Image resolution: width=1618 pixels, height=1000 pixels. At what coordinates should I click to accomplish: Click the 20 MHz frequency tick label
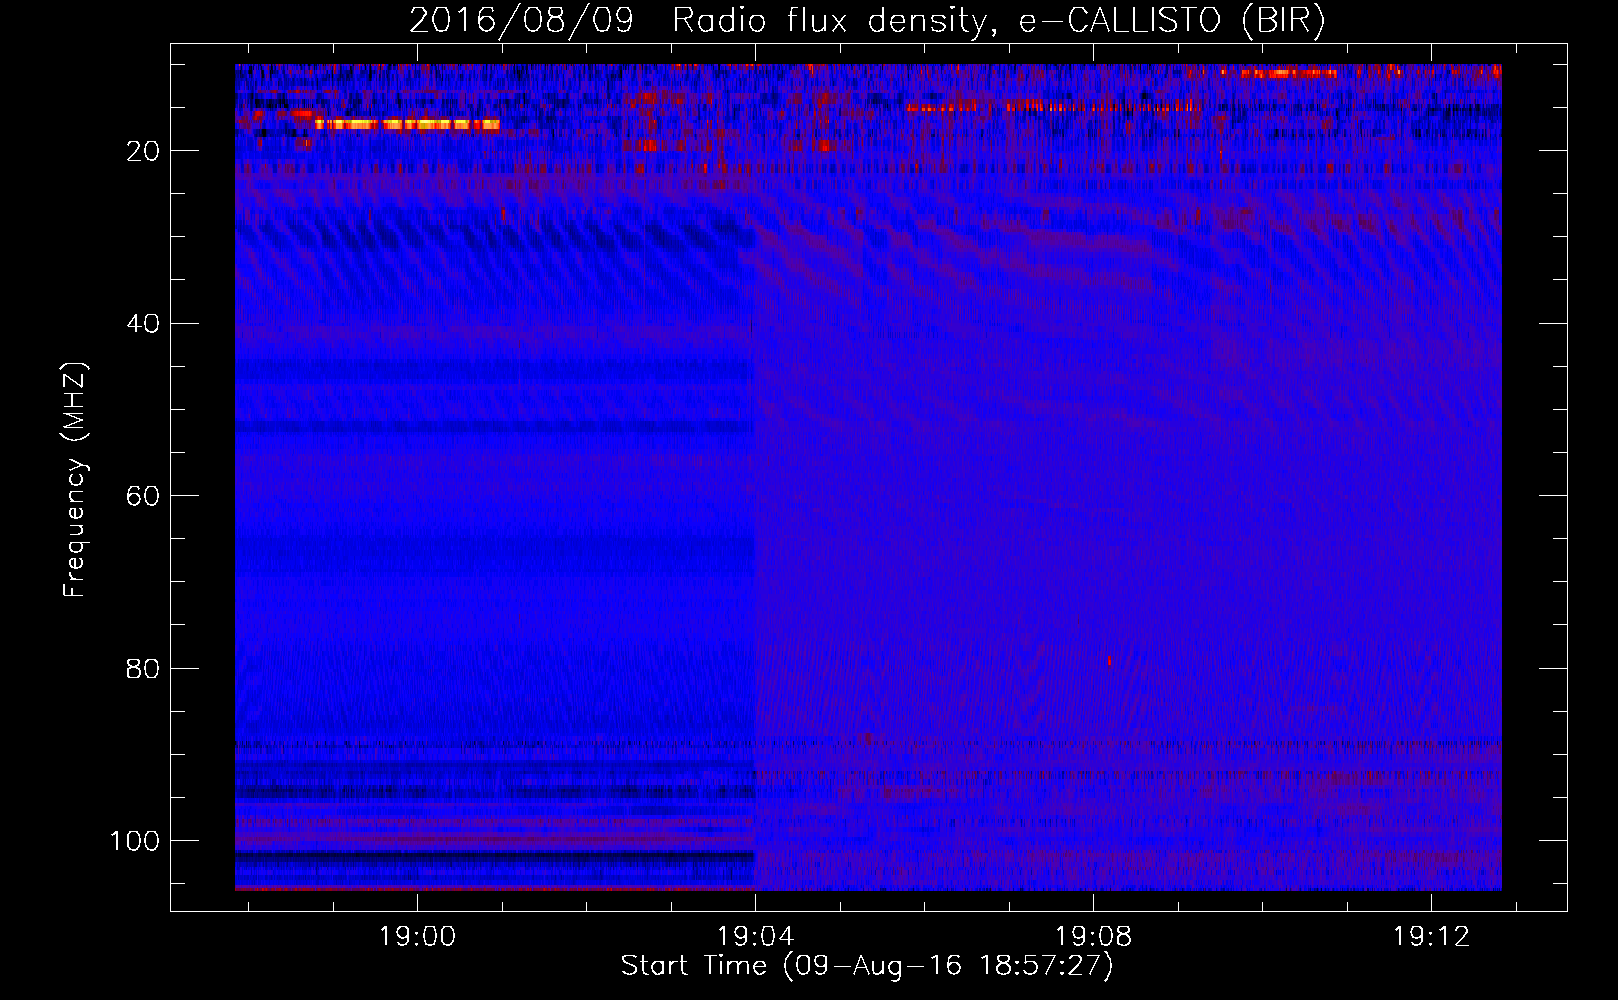pos(143,151)
